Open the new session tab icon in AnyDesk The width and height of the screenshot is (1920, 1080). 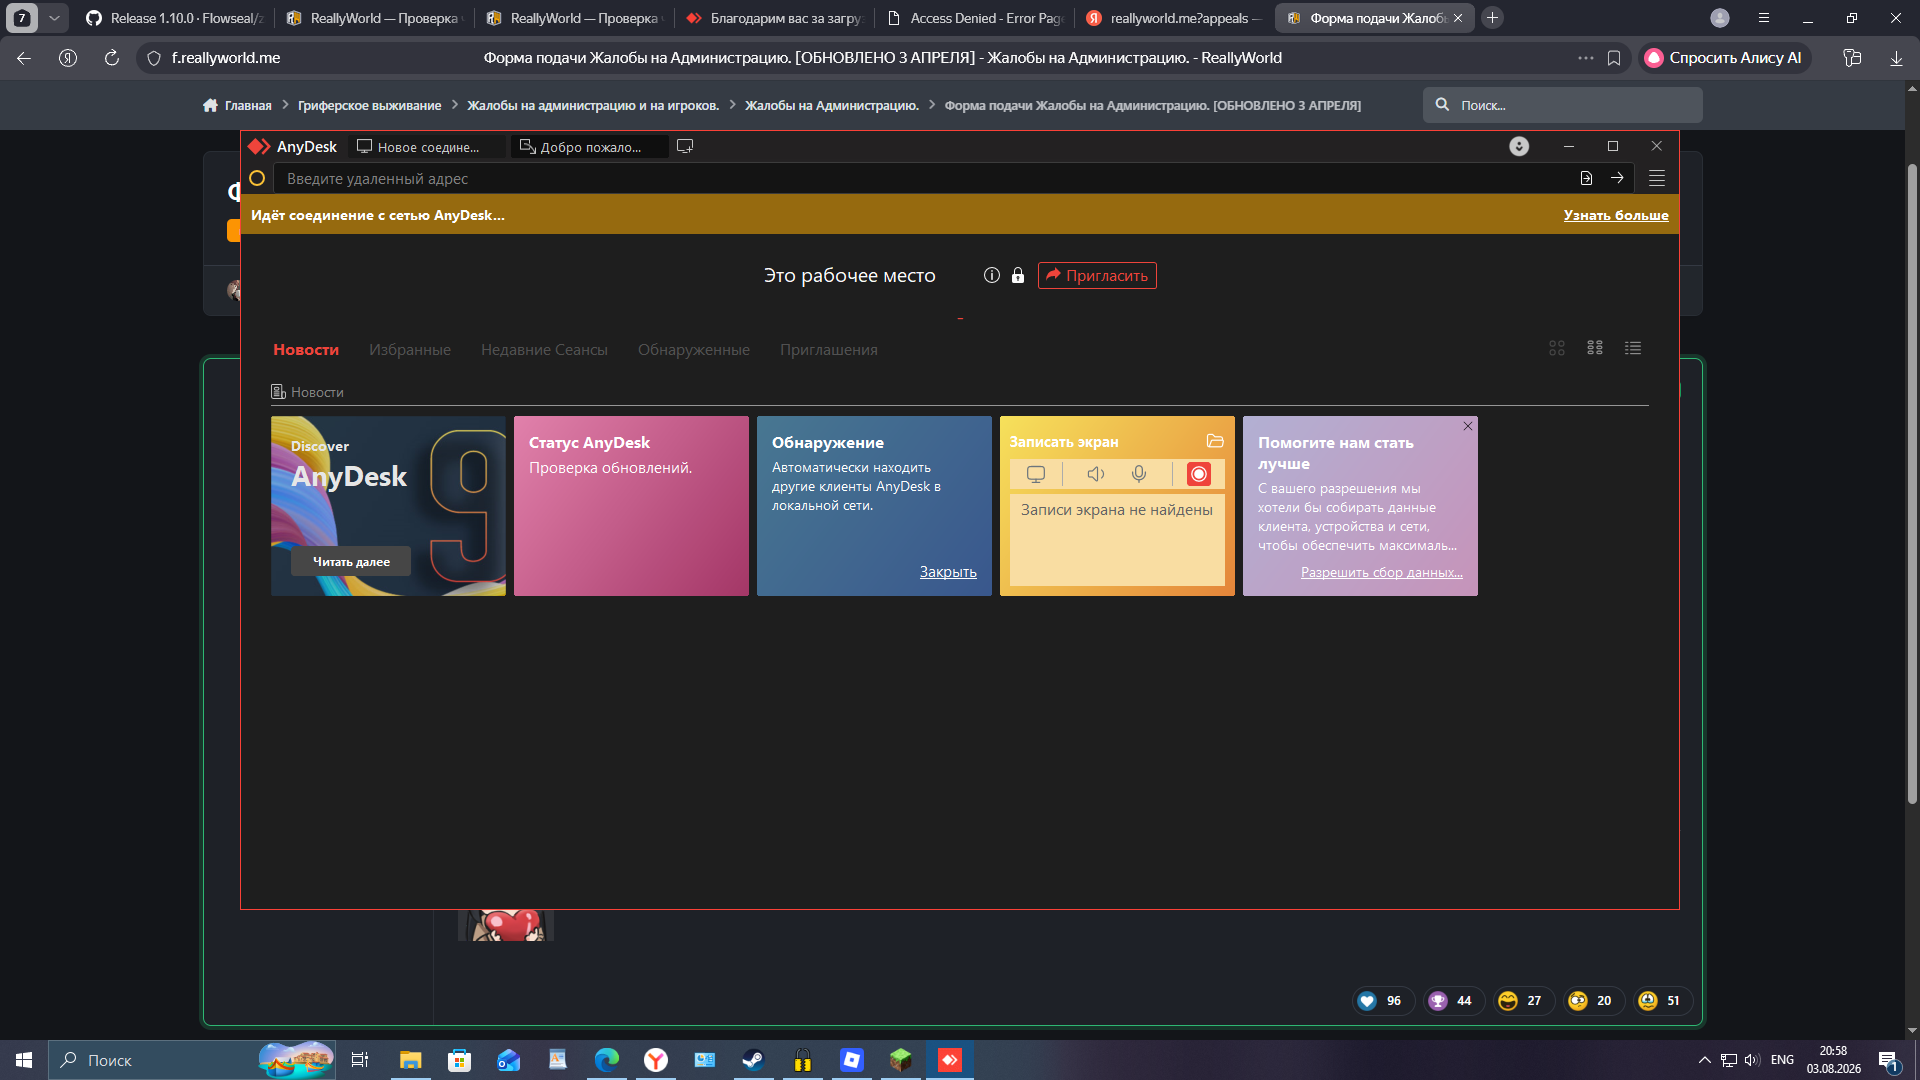pyautogui.click(x=685, y=146)
